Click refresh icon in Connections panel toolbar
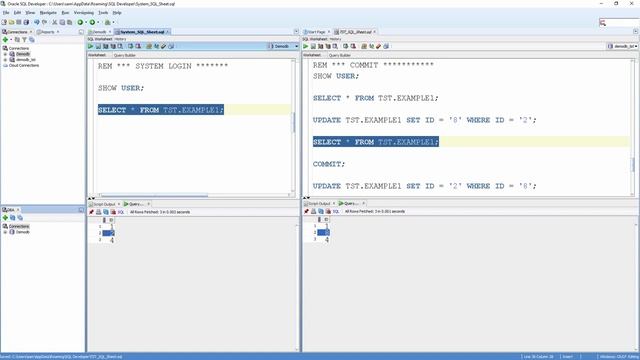 (17, 40)
